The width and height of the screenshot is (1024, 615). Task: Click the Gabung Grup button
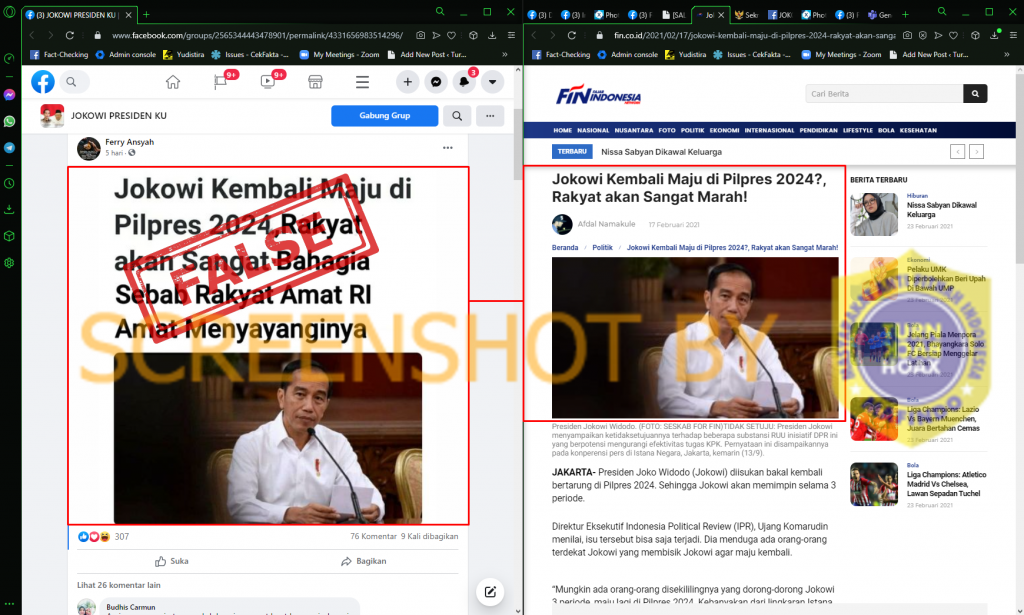click(385, 116)
